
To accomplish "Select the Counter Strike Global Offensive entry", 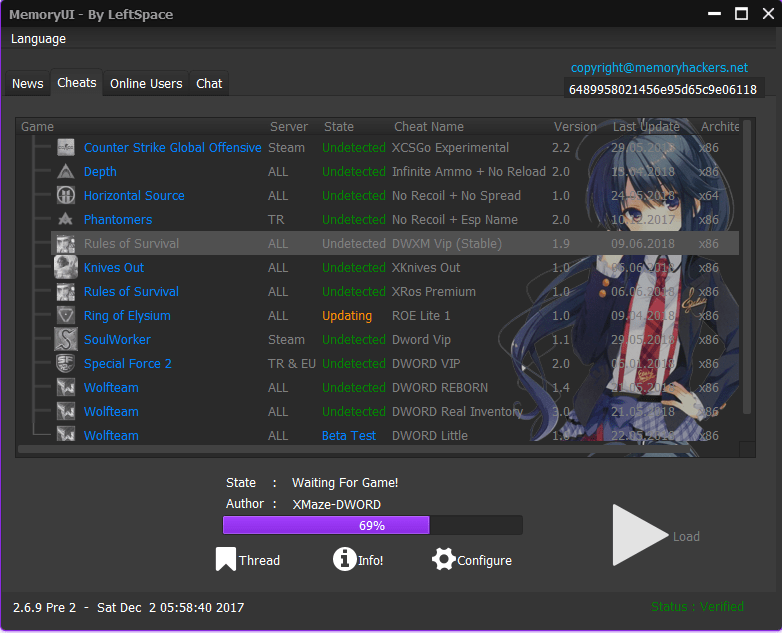I will (173, 148).
